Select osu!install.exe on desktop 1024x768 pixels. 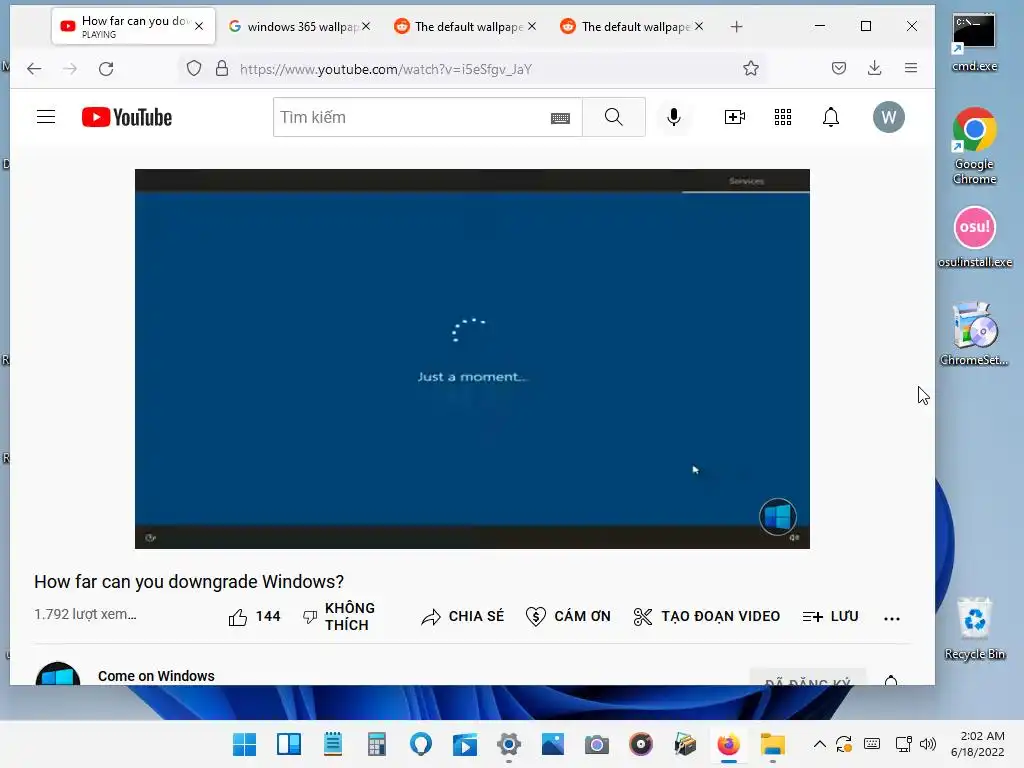pyautogui.click(x=975, y=237)
